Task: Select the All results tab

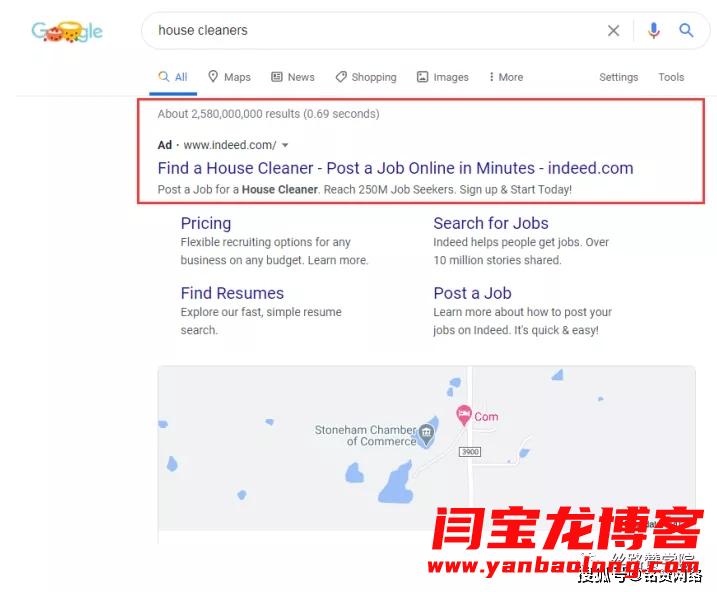Action: coord(173,77)
